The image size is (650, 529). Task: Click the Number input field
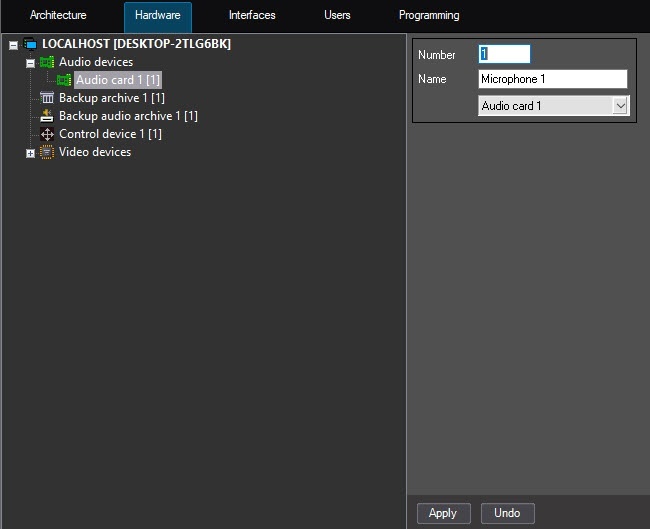(504, 54)
